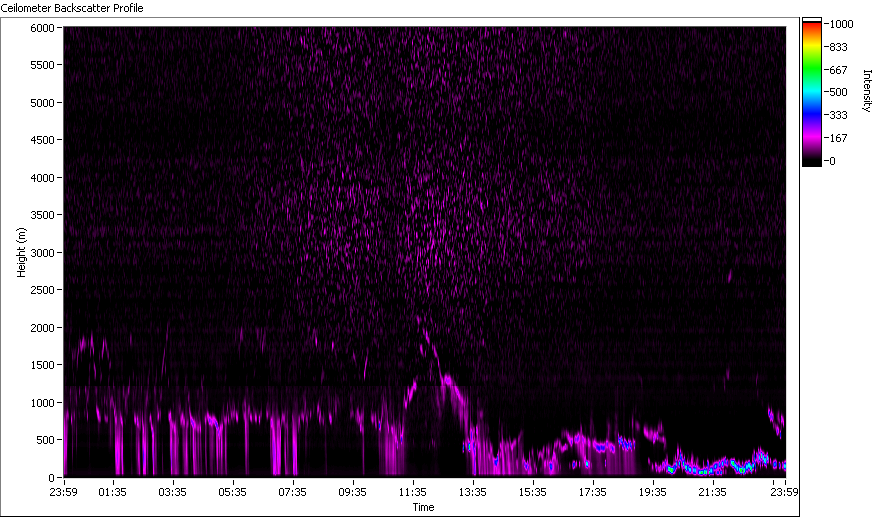This screenshot has height=517, width=876.
Task: Click the 07:35 time tick label
Action: click(x=293, y=492)
